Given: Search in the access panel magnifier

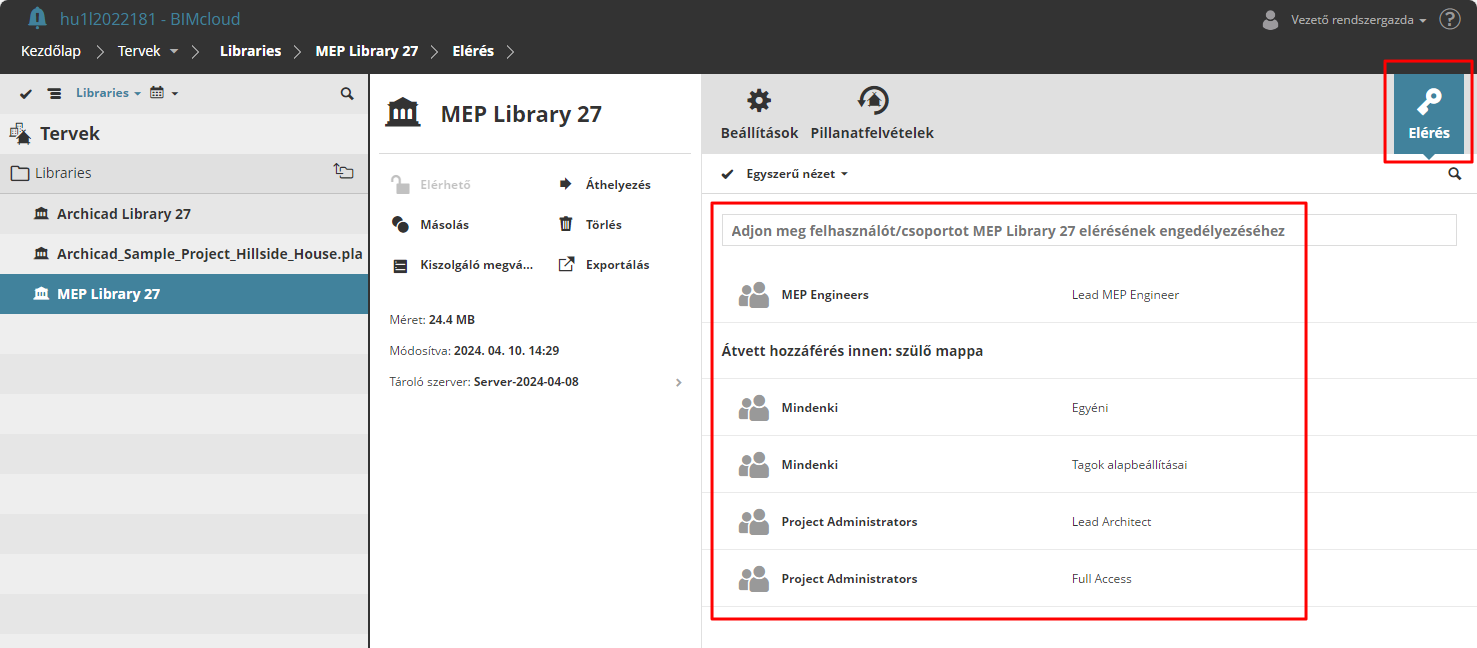Looking at the screenshot, I should click(x=1454, y=174).
